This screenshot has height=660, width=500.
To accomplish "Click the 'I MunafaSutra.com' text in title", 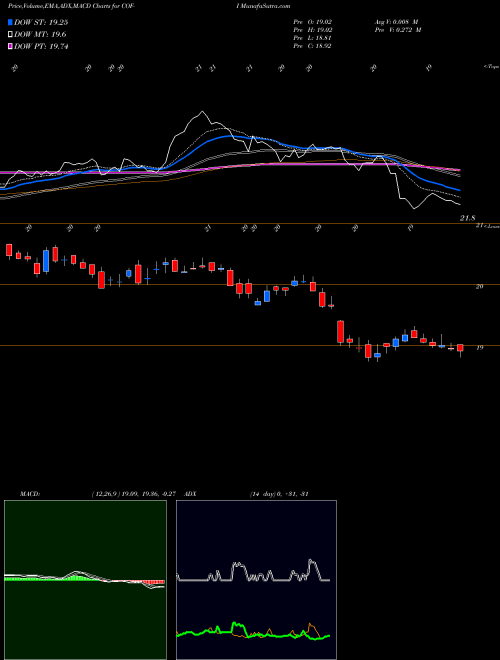I will pos(263,6).
